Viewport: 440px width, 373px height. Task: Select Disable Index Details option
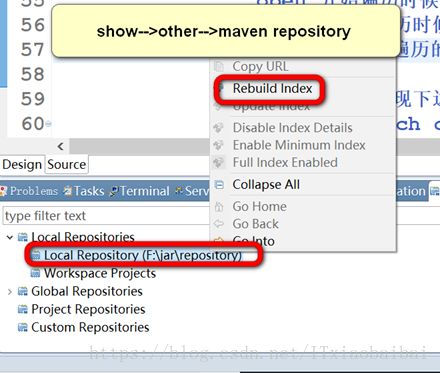coord(292,128)
